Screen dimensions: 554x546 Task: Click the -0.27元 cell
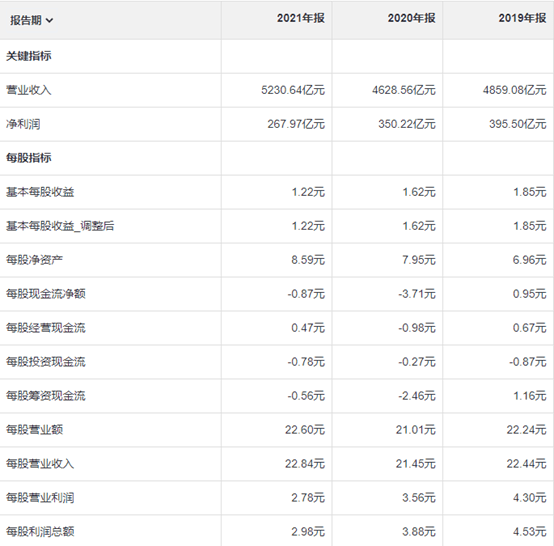(x=417, y=362)
